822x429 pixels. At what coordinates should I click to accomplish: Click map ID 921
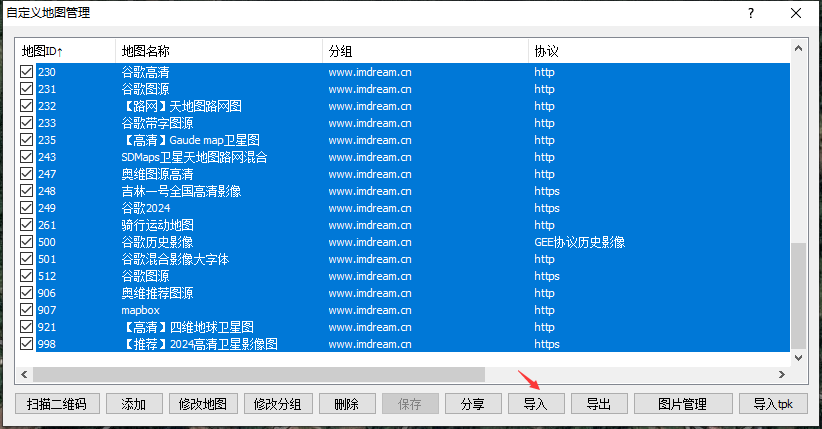pyautogui.click(x=47, y=327)
